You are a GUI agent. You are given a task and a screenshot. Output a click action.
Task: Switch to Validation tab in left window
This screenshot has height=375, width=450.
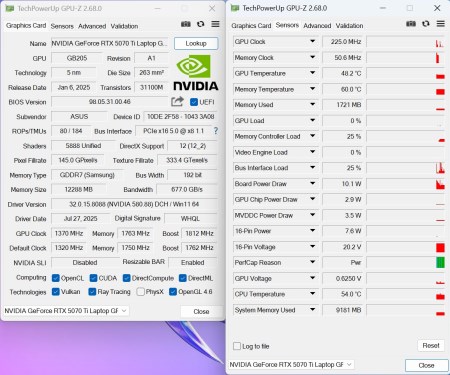[x=124, y=26]
